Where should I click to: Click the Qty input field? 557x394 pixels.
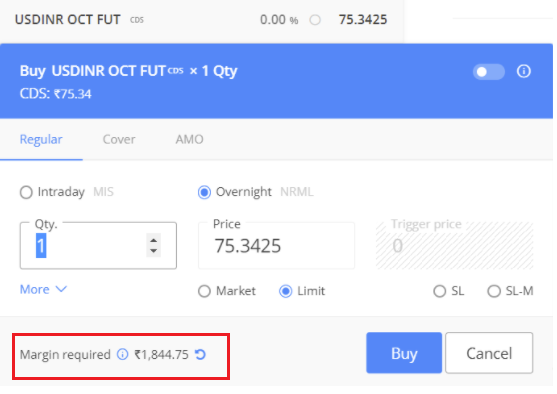(x=98, y=245)
